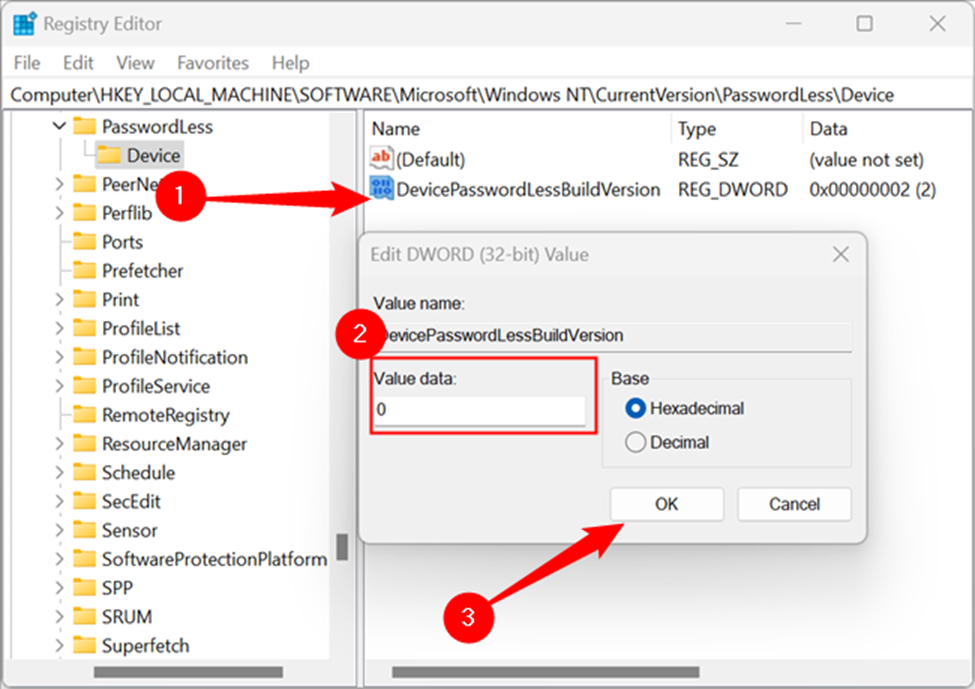Confirm the DWORD edit with OK
975x689 pixels.
point(667,504)
